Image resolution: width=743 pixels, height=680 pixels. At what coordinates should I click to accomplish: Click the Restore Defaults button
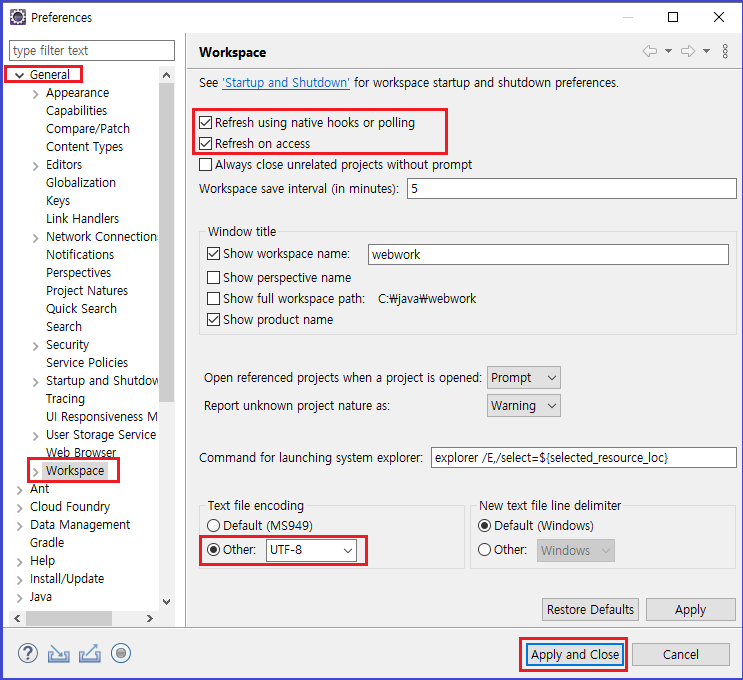(x=590, y=609)
